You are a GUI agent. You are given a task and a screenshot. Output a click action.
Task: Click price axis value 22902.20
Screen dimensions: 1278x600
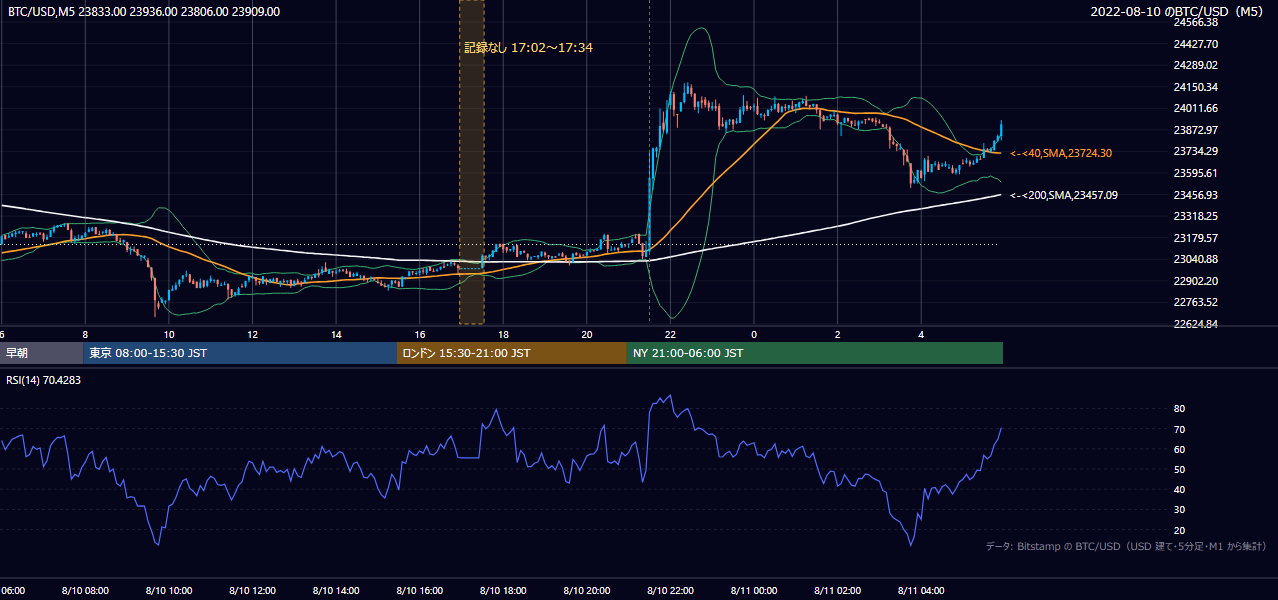click(x=1196, y=281)
